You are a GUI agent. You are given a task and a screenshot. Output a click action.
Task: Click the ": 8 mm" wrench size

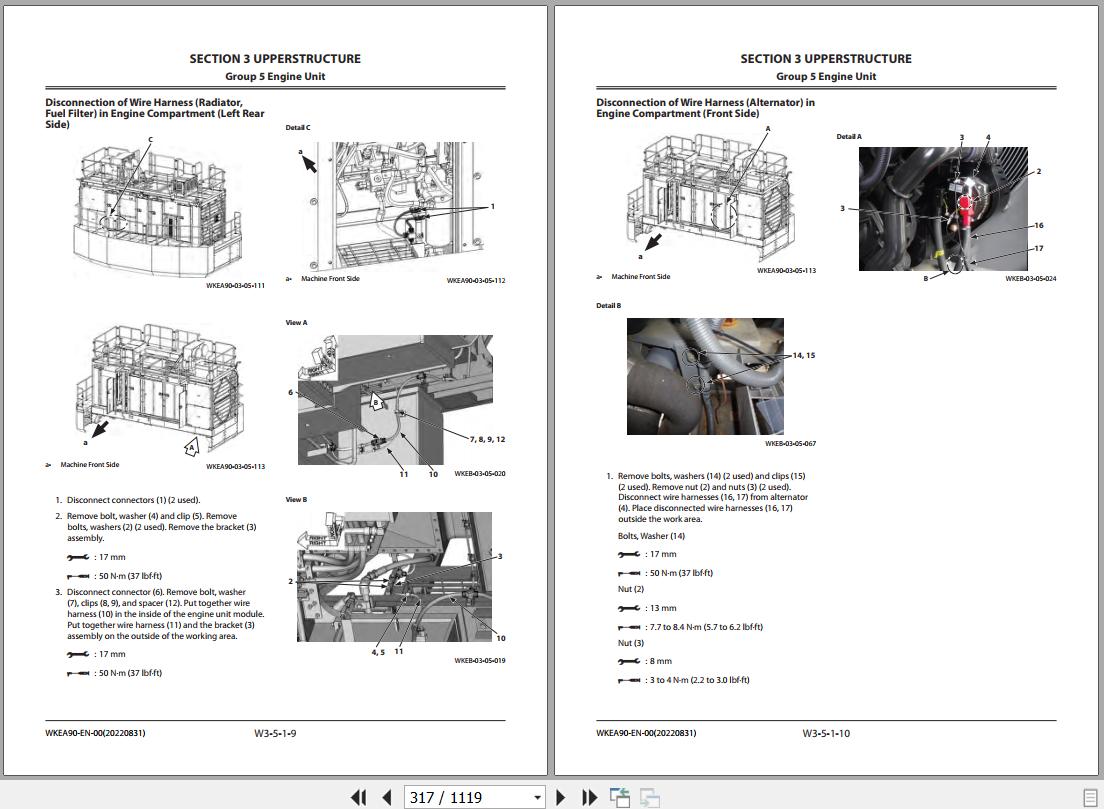(x=659, y=661)
